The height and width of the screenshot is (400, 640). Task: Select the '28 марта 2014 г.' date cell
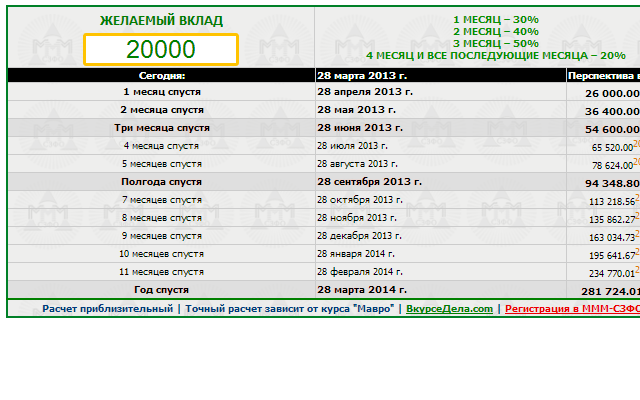point(362,289)
